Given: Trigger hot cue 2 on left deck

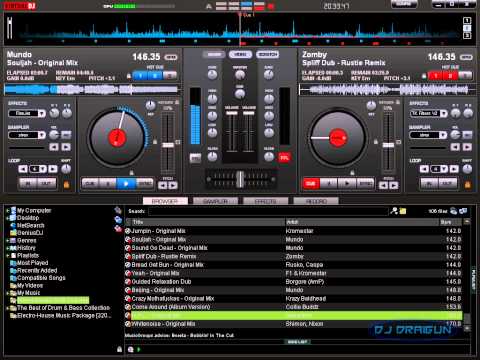Looking at the screenshot, I should pyautogui.click(x=155, y=76).
